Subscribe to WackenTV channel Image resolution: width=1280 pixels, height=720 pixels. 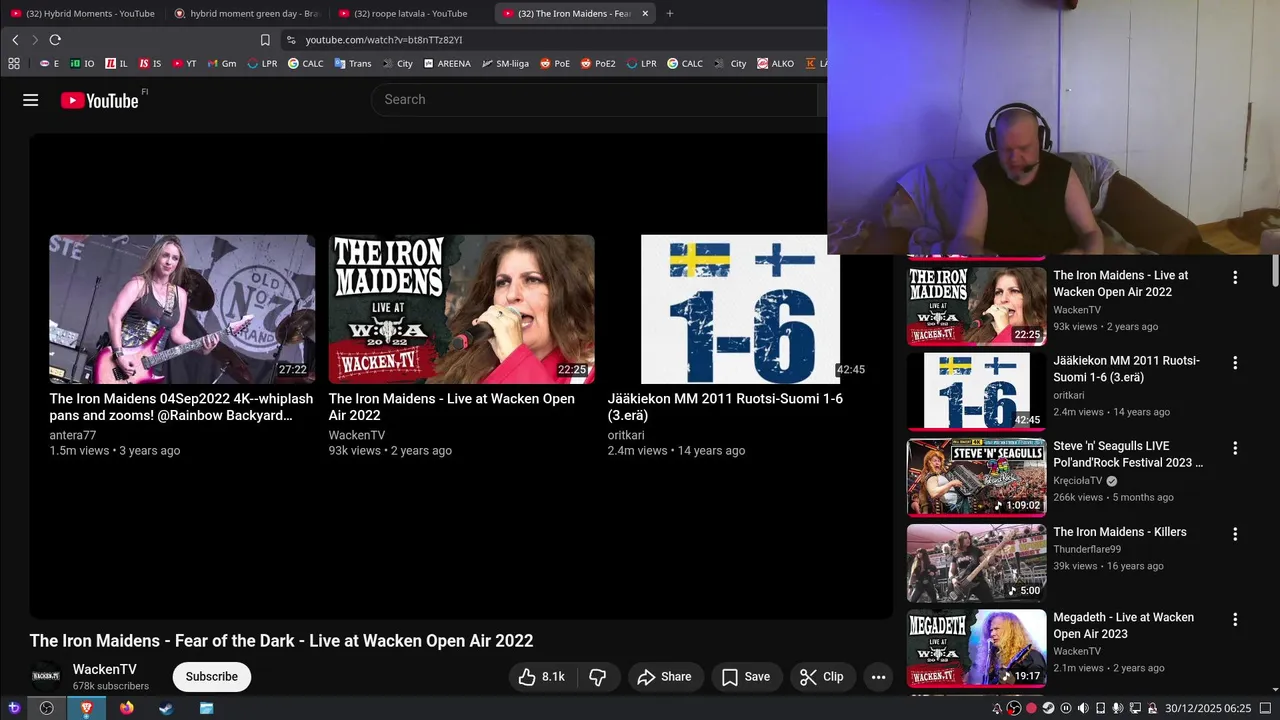click(211, 677)
